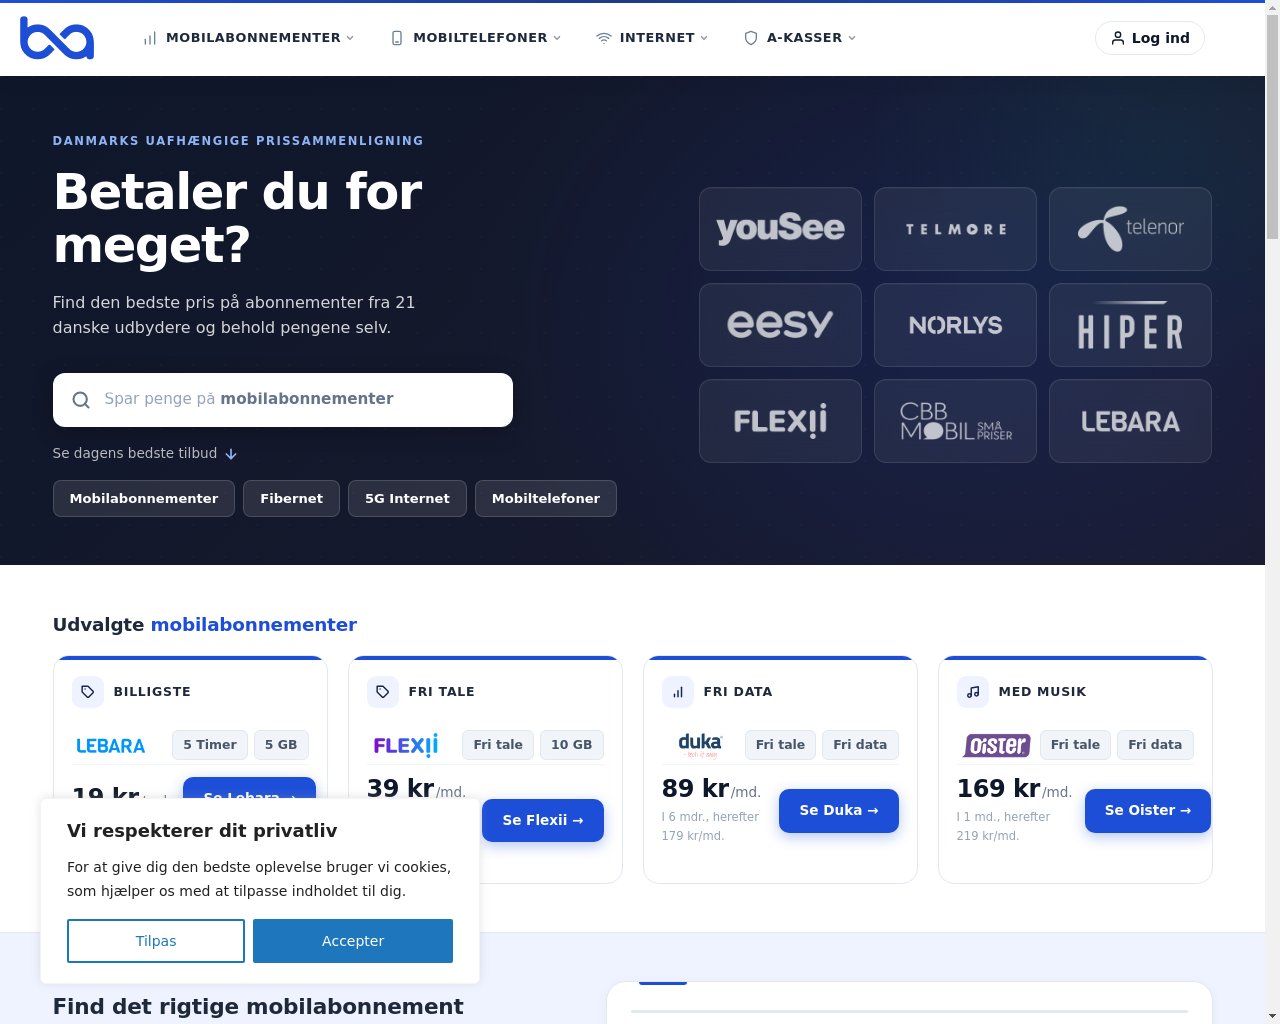Choose the 5G Internet quick category chip
The width and height of the screenshot is (1280, 1024).
(x=407, y=499)
